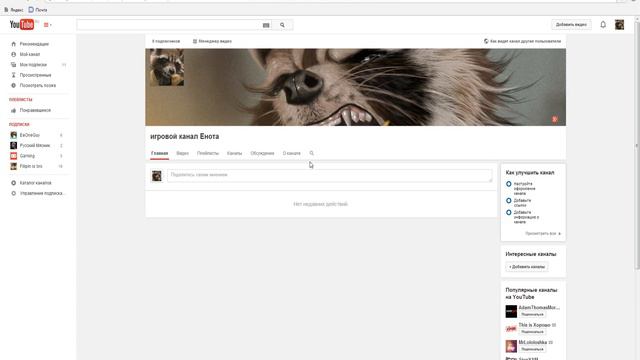
Task: Switch to the Обсуждение channel tab
Action: [x=262, y=153]
